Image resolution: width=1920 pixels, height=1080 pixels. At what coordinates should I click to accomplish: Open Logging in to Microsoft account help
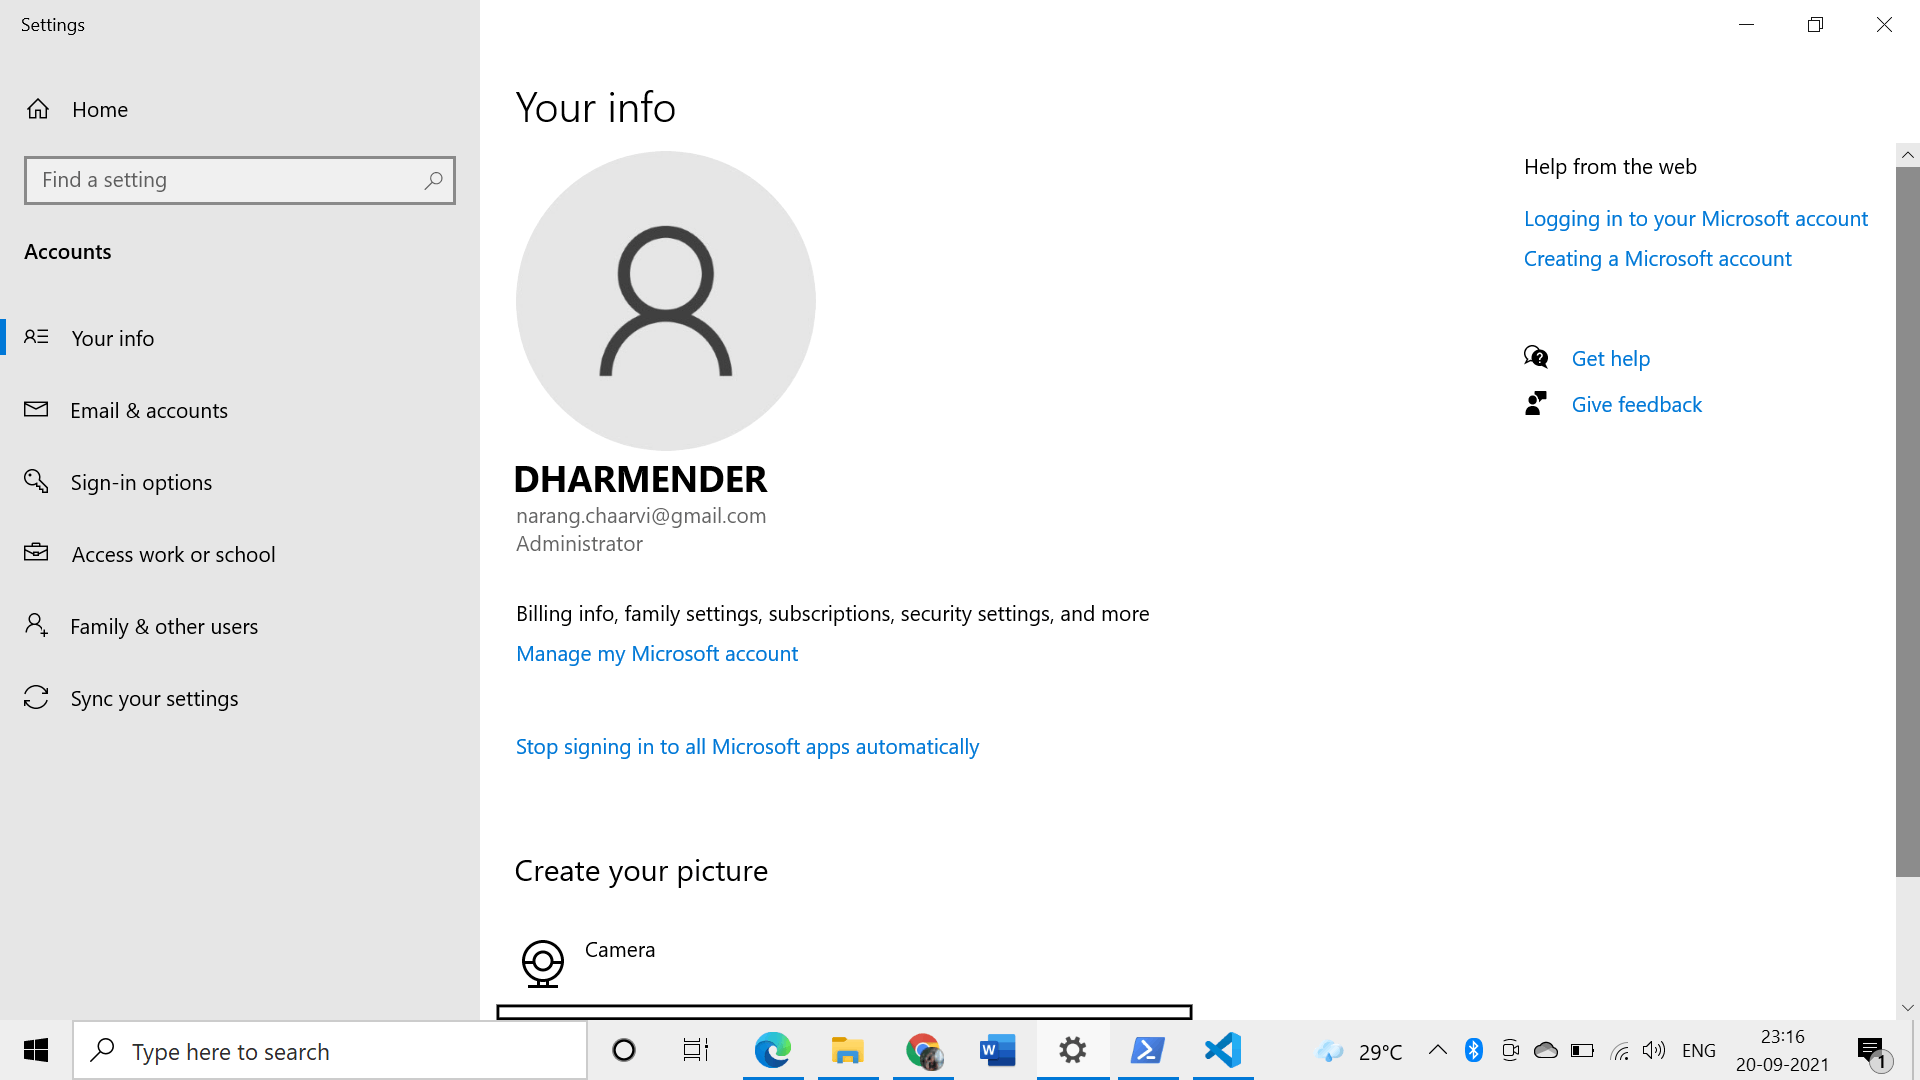[1695, 219]
